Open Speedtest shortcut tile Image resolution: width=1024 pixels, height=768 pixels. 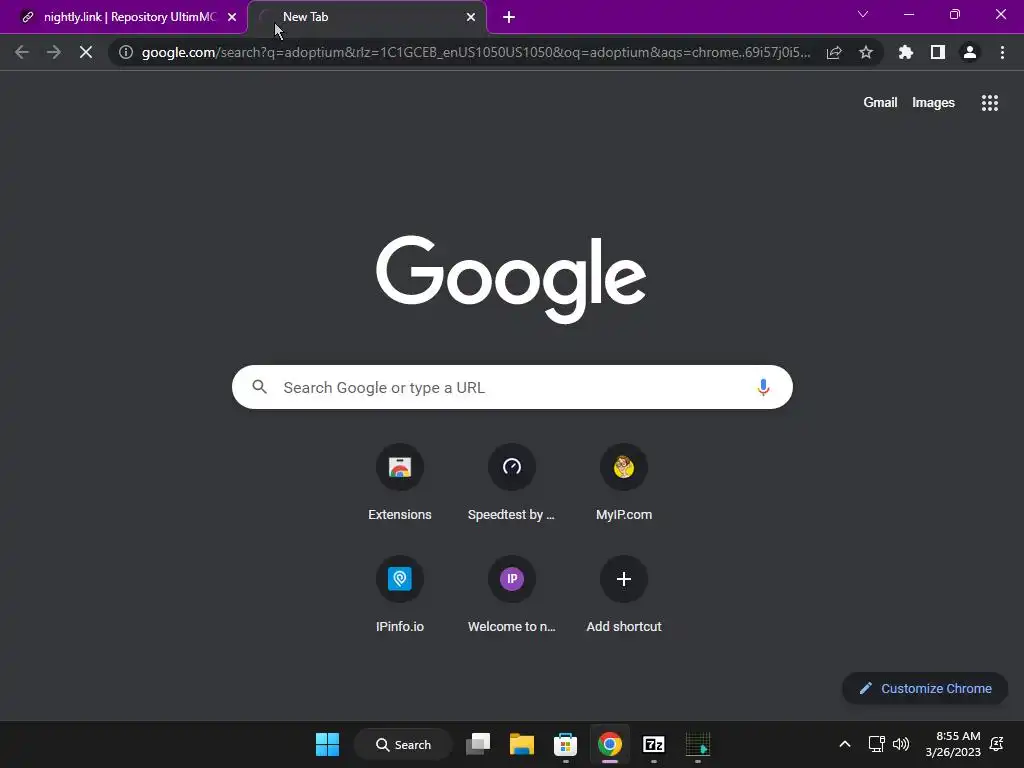(x=511, y=482)
